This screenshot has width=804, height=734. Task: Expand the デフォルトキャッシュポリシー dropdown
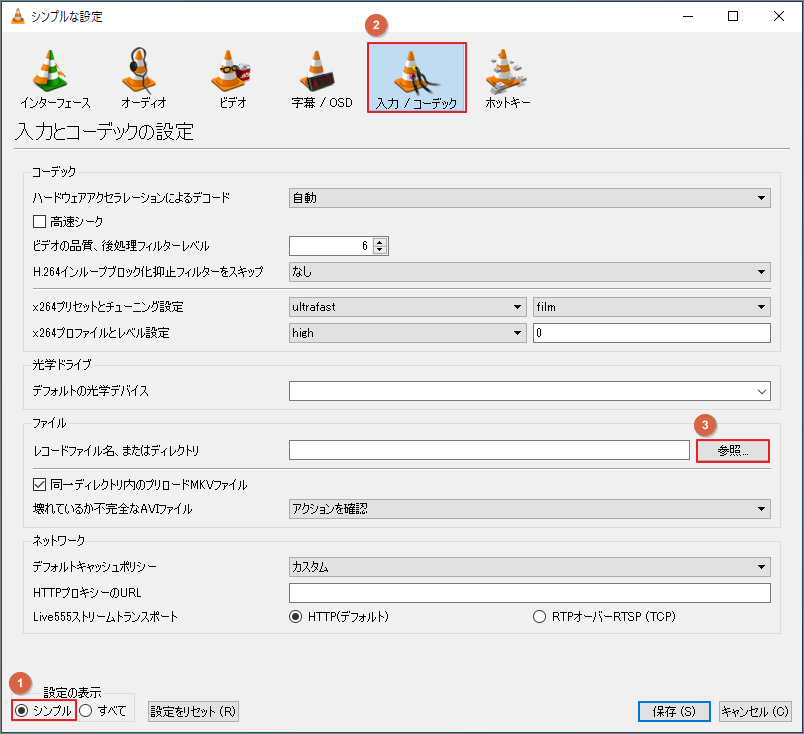[762, 566]
